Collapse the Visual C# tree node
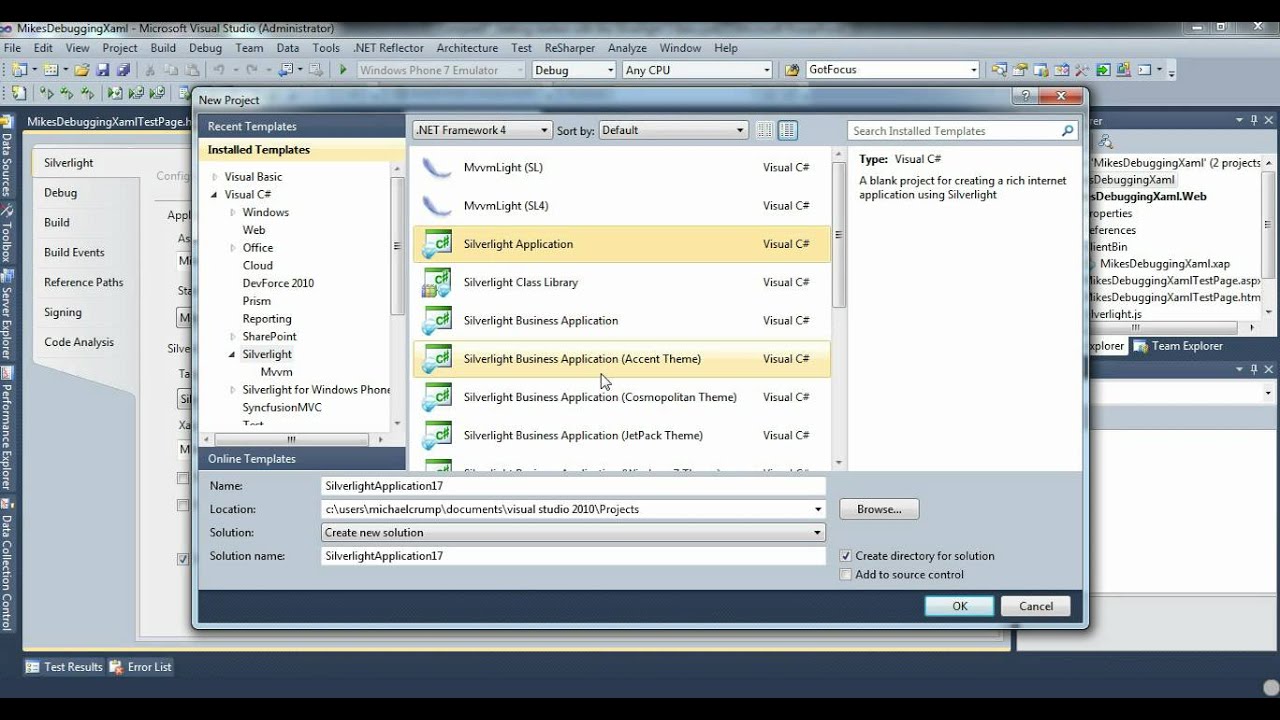Viewport: 1280px width, 720px height. [x=214, y=195]
